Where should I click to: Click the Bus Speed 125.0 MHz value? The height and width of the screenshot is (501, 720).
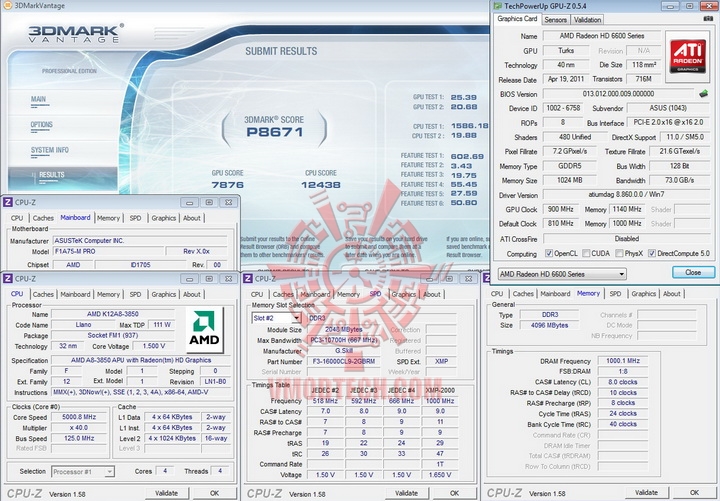click(79, 438)
